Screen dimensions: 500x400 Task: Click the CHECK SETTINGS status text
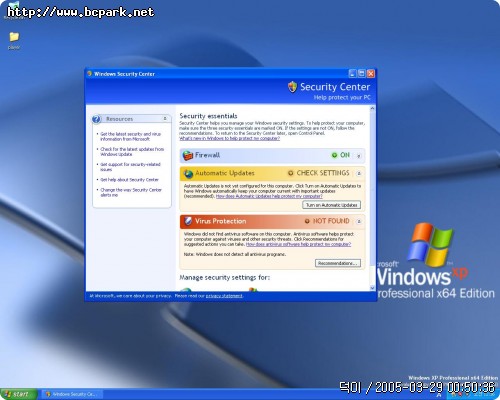323,173
